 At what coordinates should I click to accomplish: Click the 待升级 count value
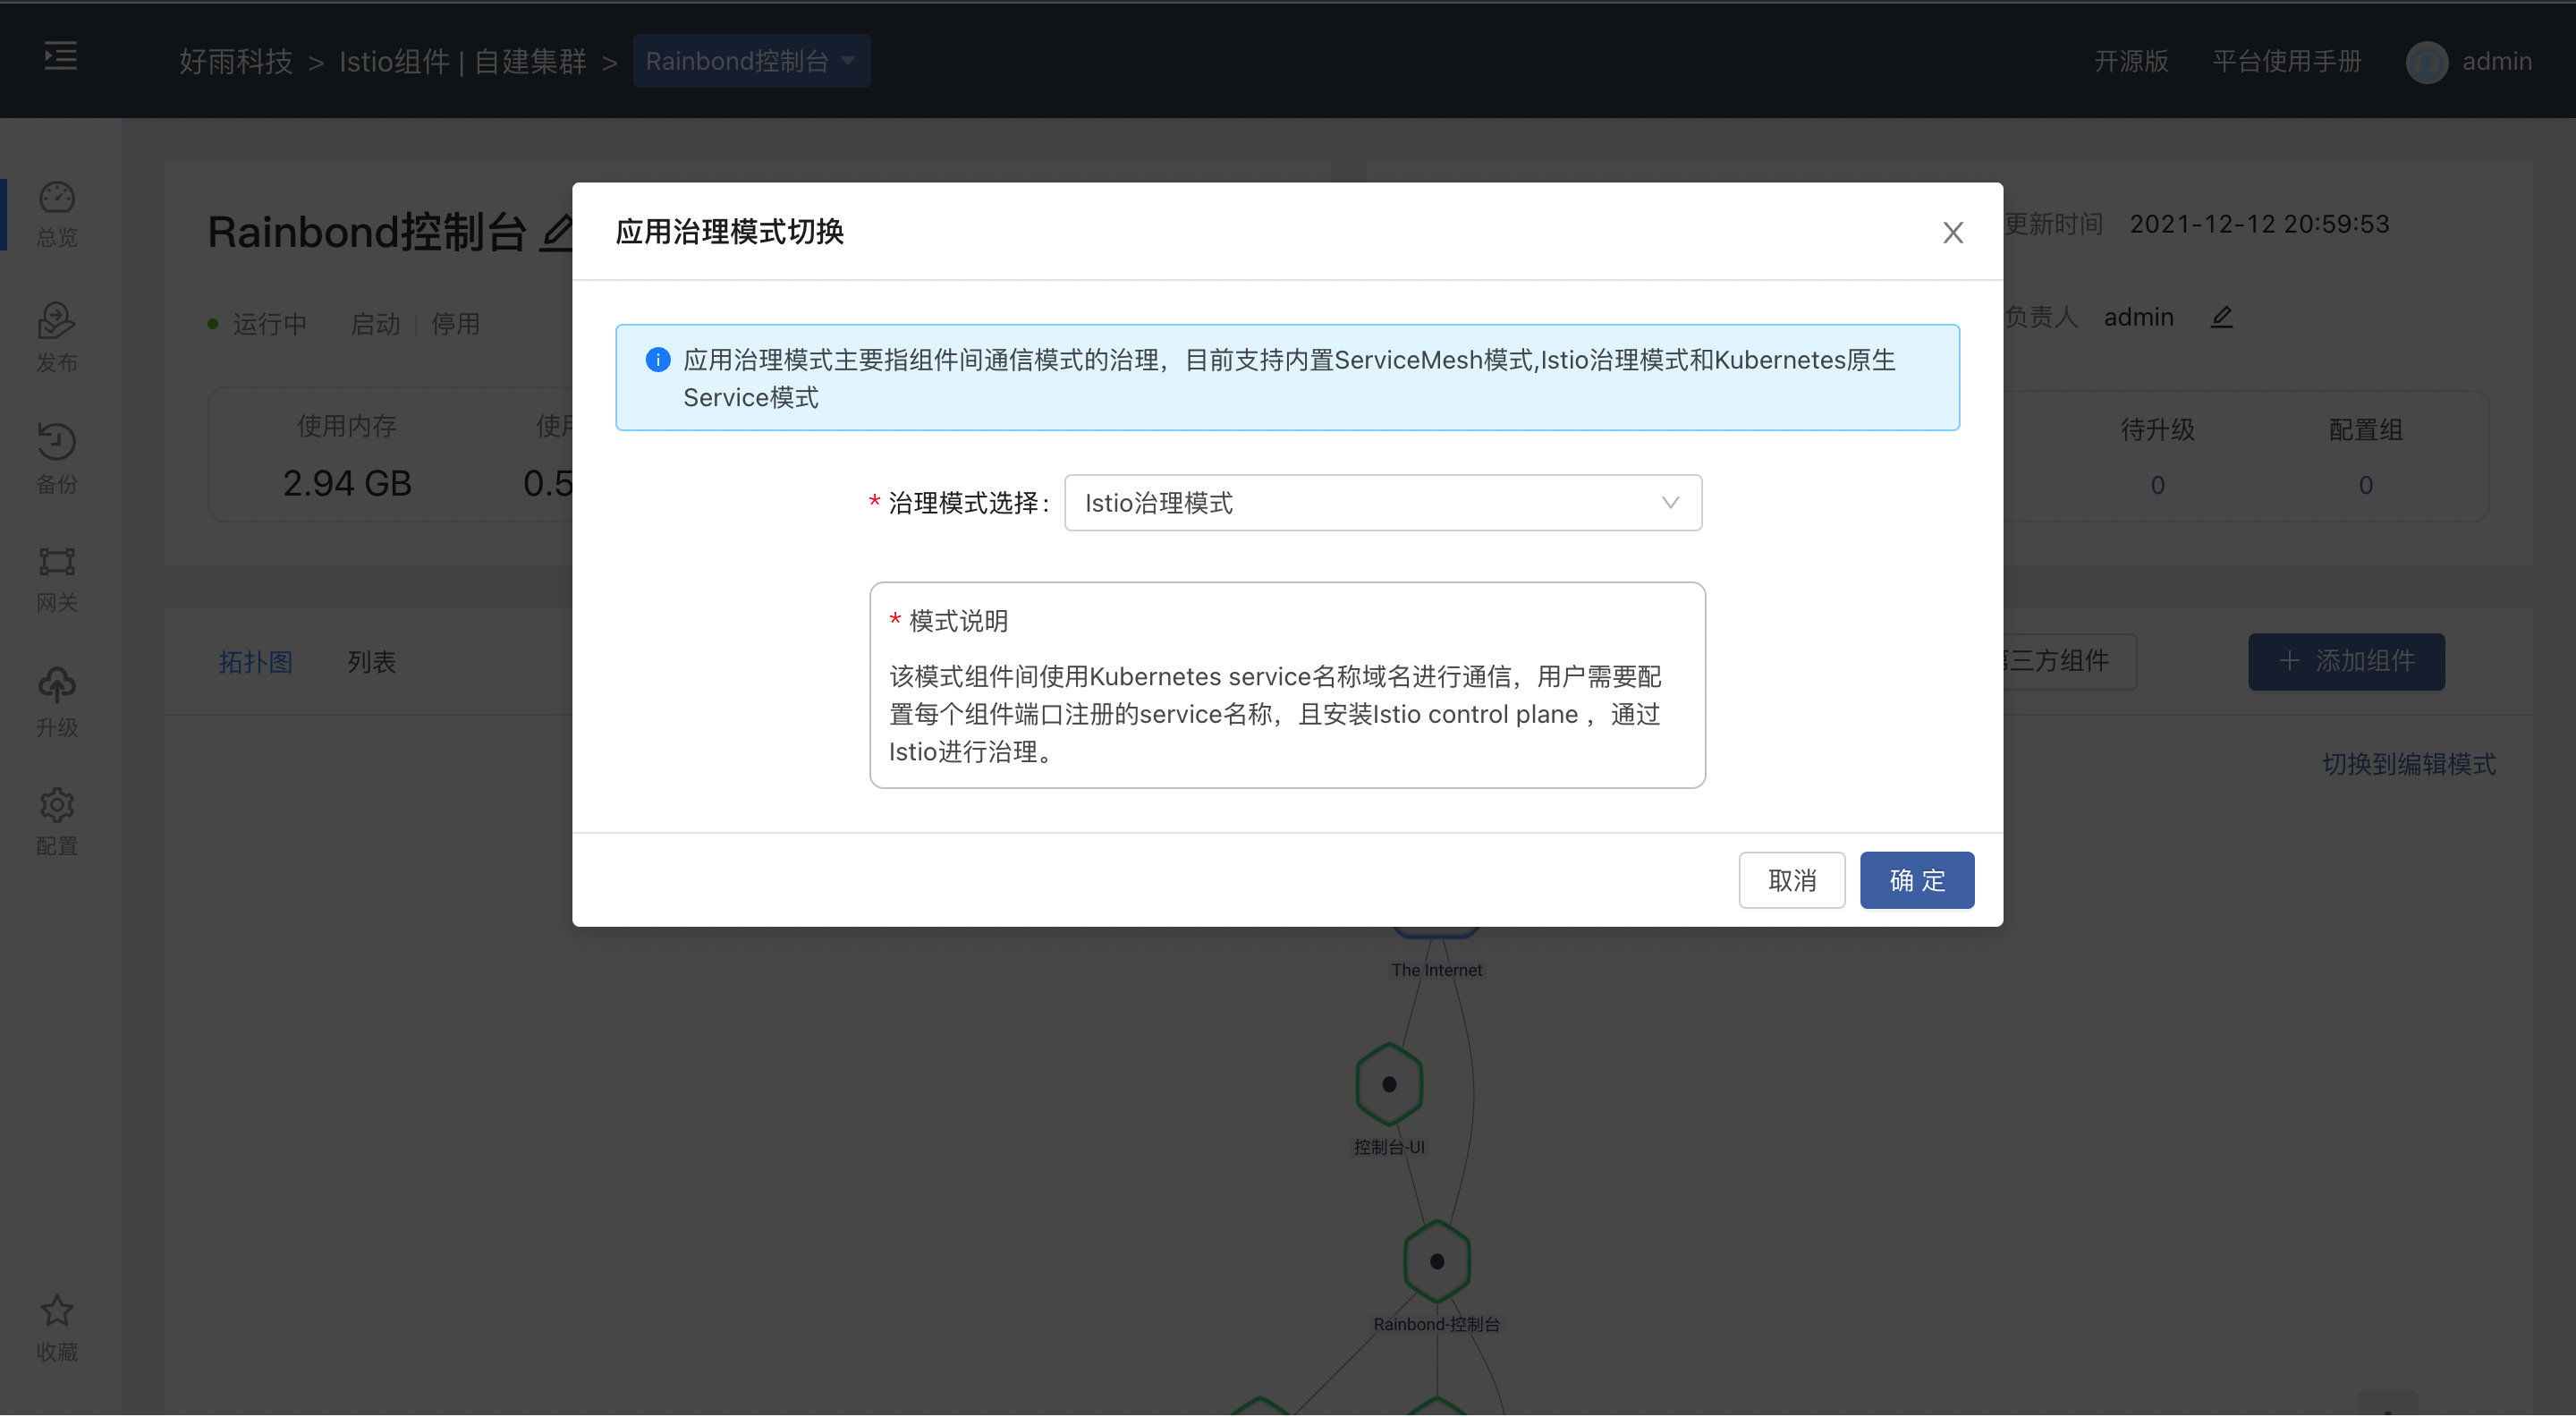[x=2157, y=485]
